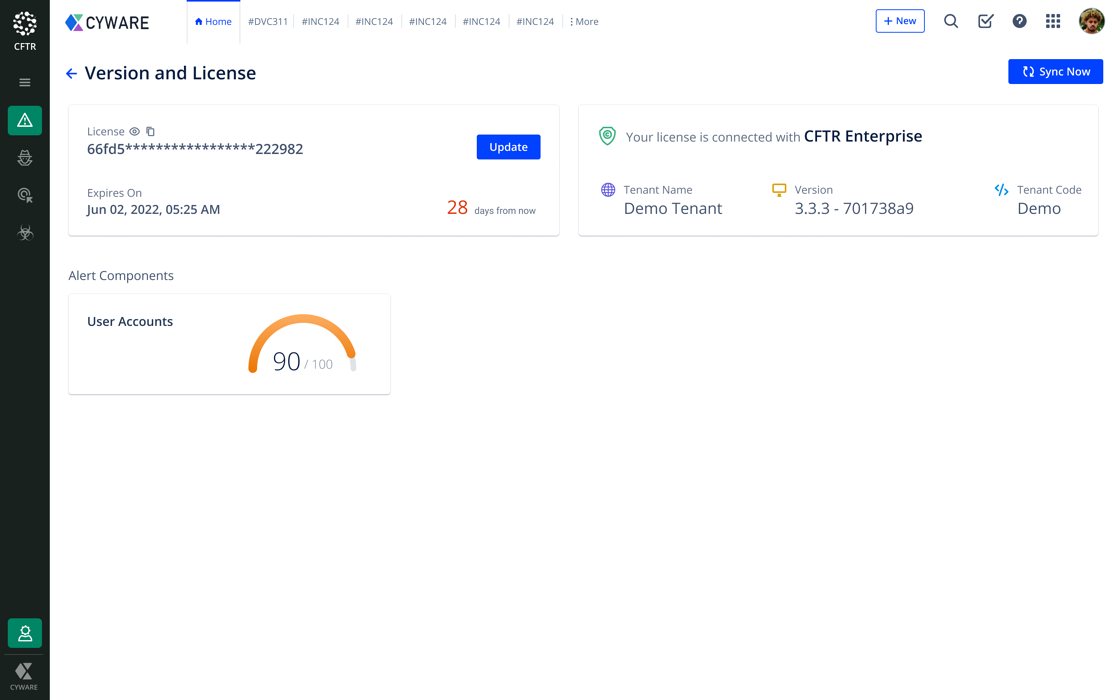The image size is (1120, 700).
Task: Open the bug icon in sidebar
Action: [x=25, y=158]
